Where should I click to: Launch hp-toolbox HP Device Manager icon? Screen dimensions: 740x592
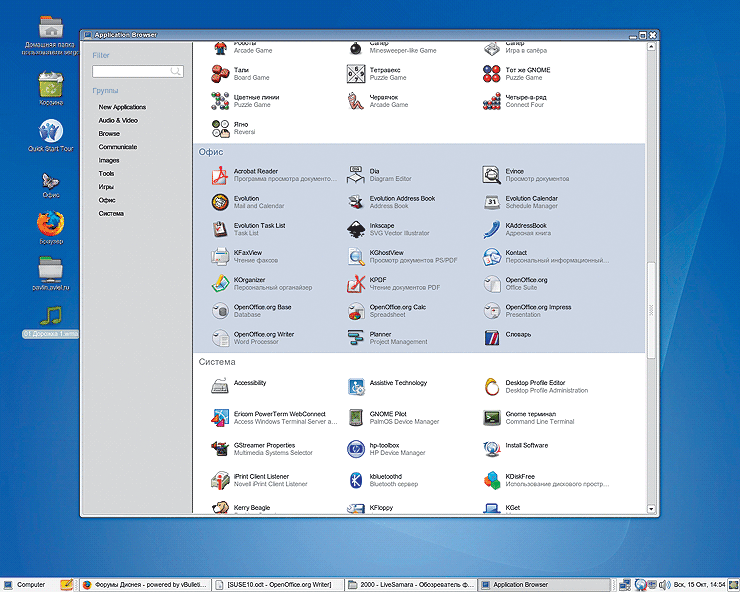(355, 449)
